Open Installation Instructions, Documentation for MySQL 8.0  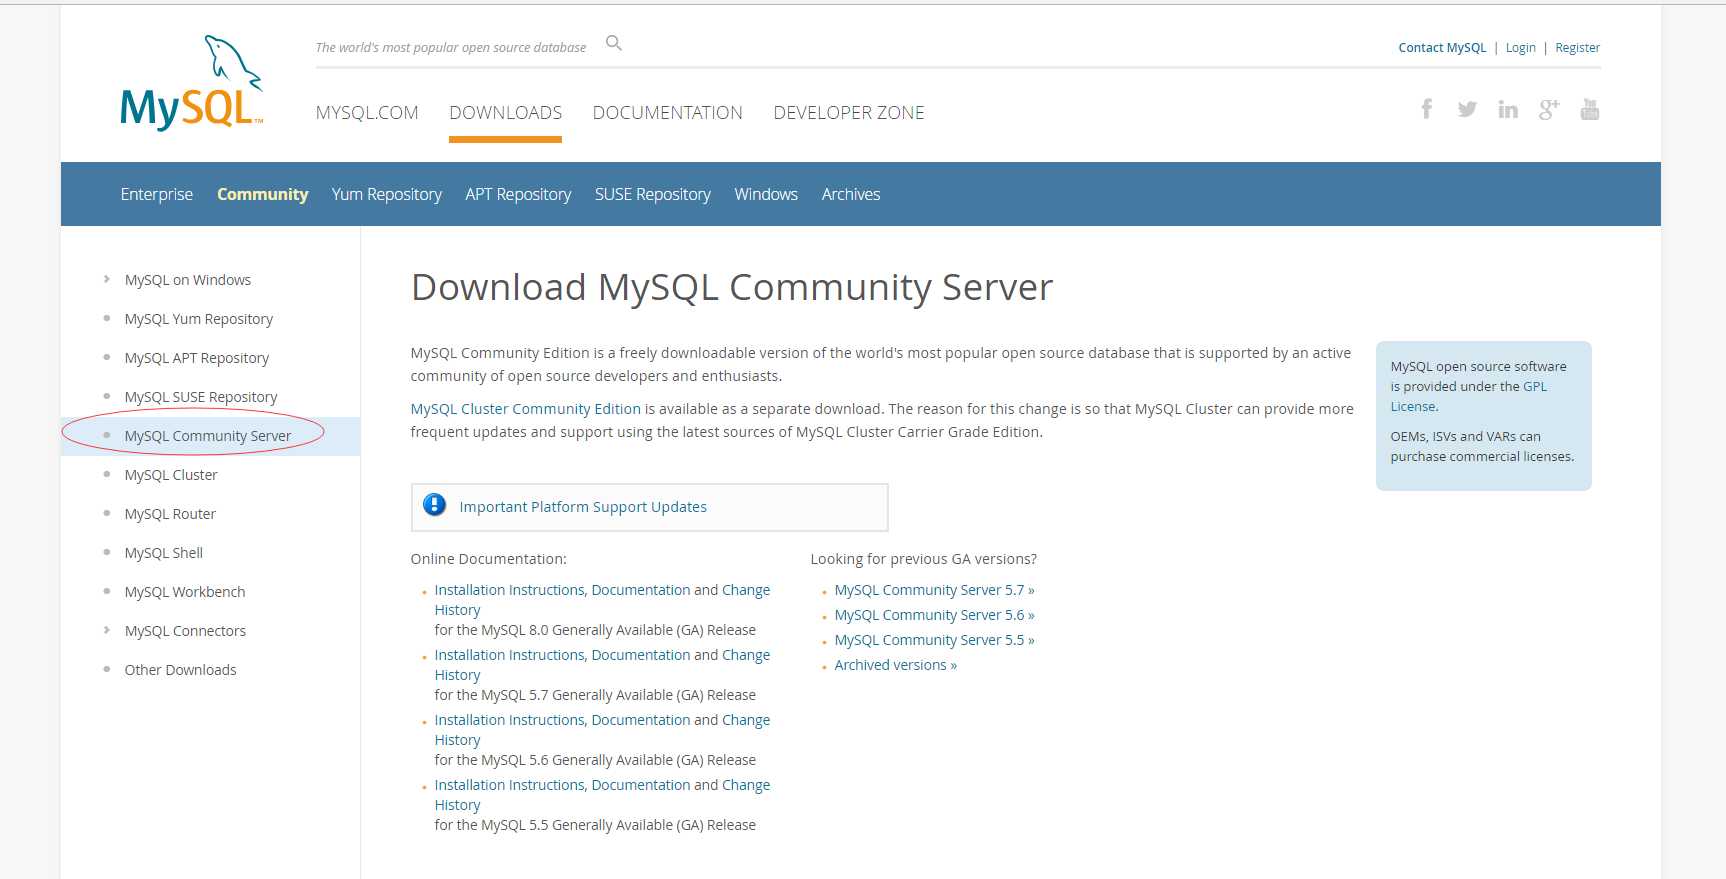click(563, 590)
